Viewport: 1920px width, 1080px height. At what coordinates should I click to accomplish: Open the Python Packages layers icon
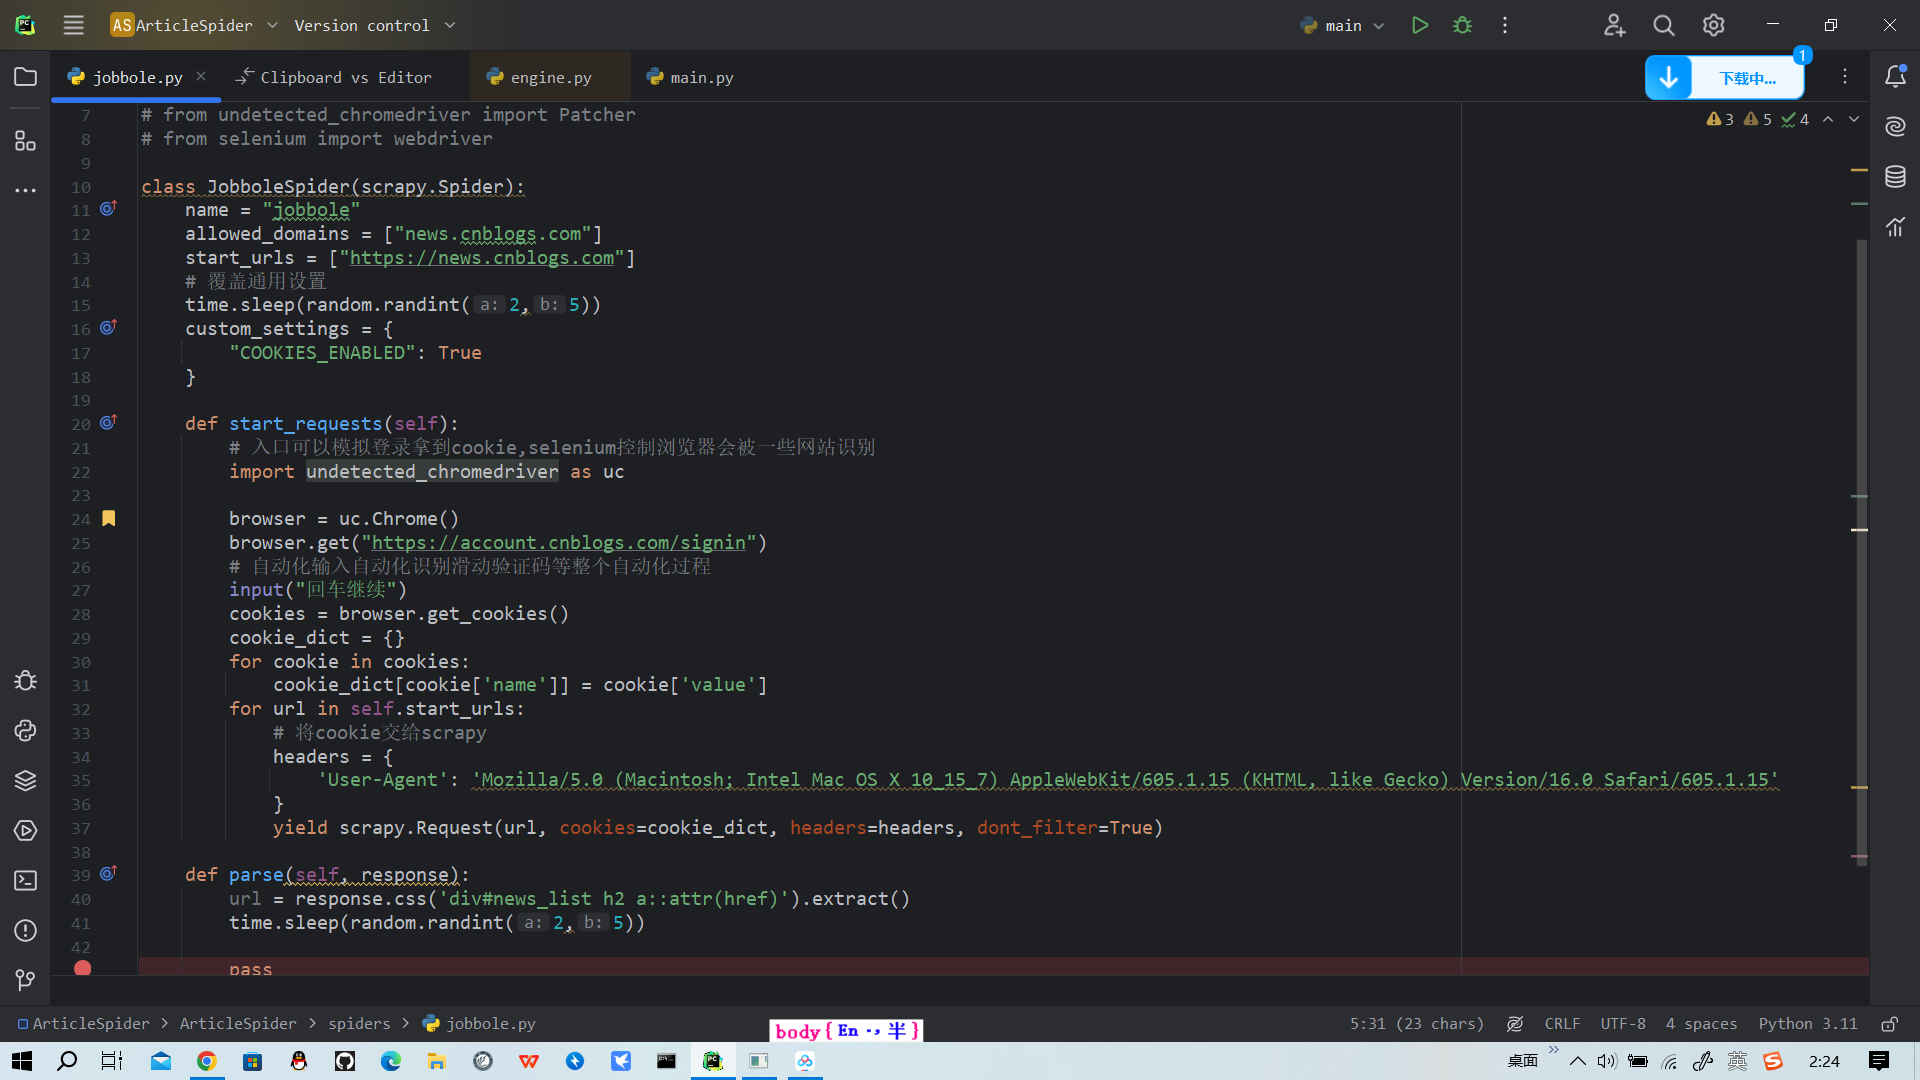(26, 781)
